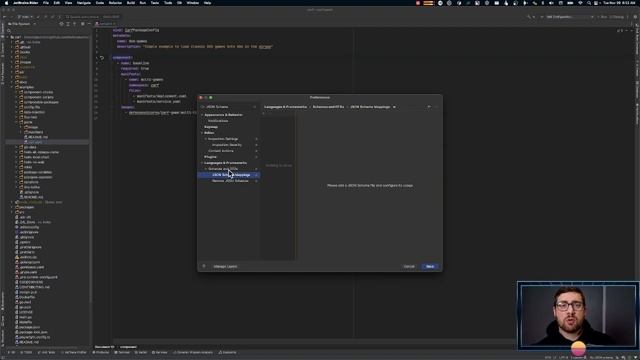Click the Save button in Preferences

[x=430, y=266]
